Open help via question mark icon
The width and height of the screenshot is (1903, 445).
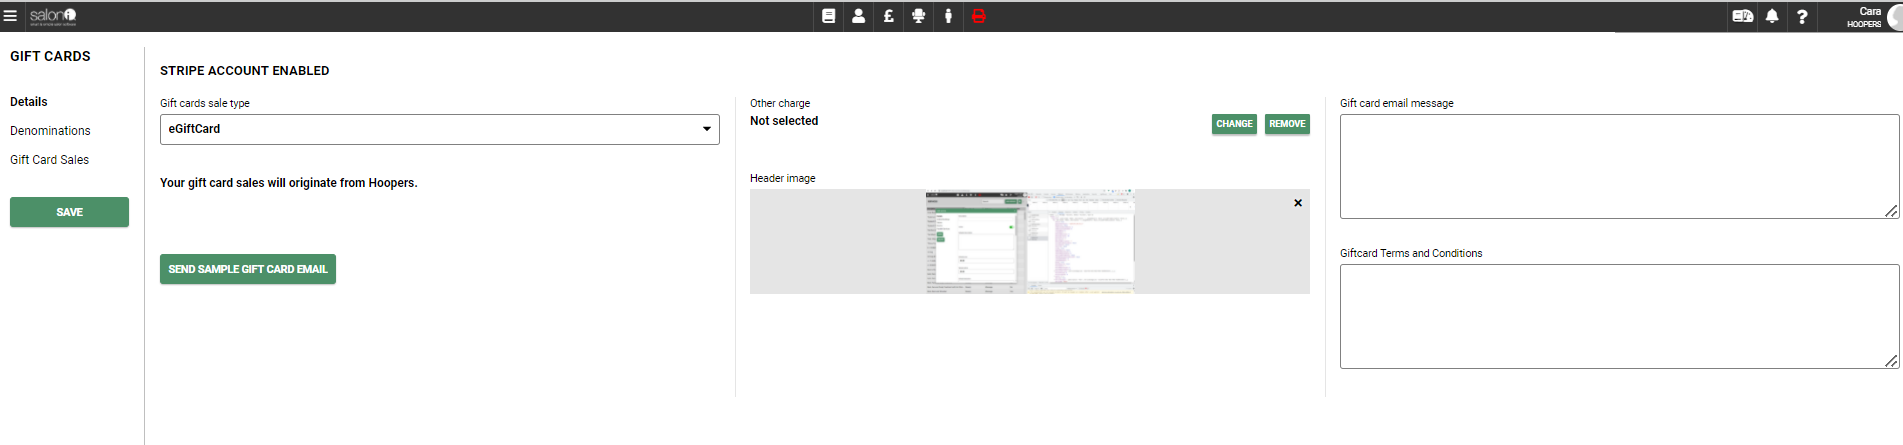(1802, 16)
